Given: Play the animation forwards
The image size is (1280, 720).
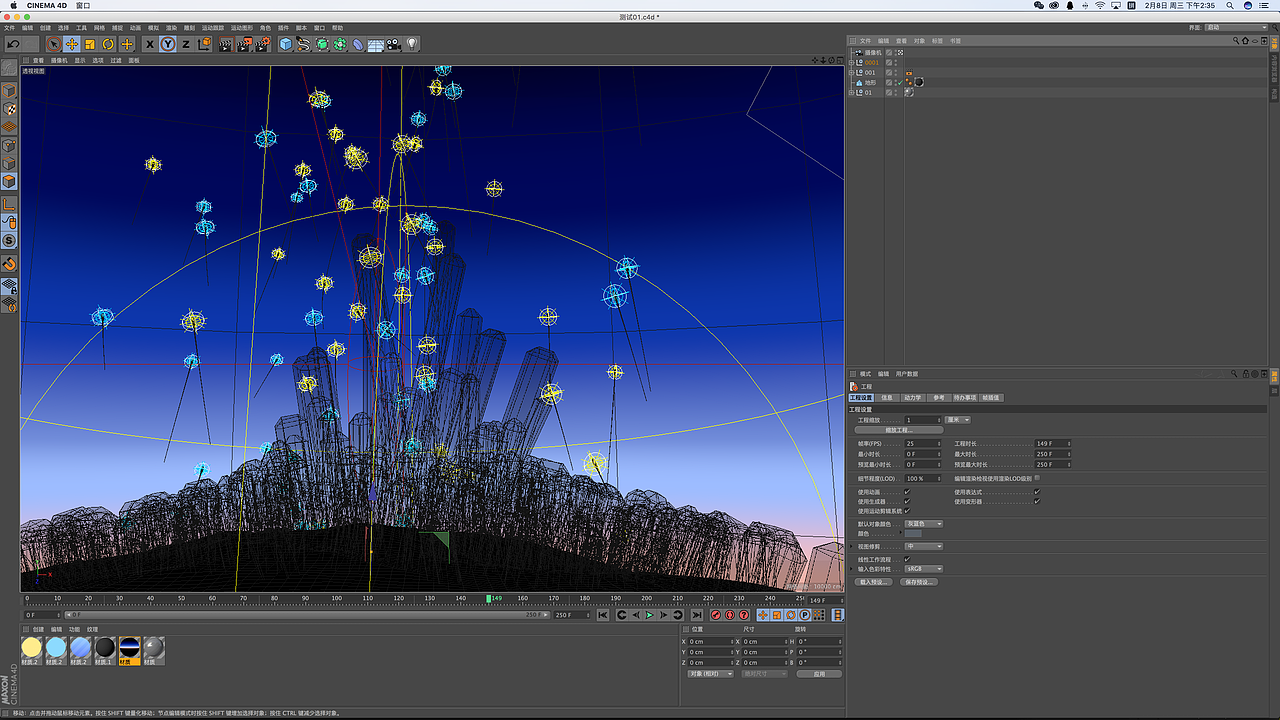Looking at the screenshot, I should (649, 615).
